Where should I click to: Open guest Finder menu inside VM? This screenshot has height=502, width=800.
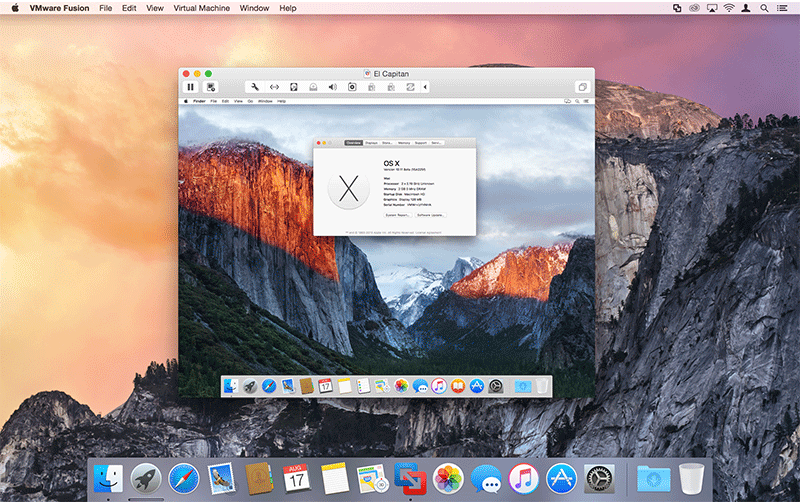[199, 101]
